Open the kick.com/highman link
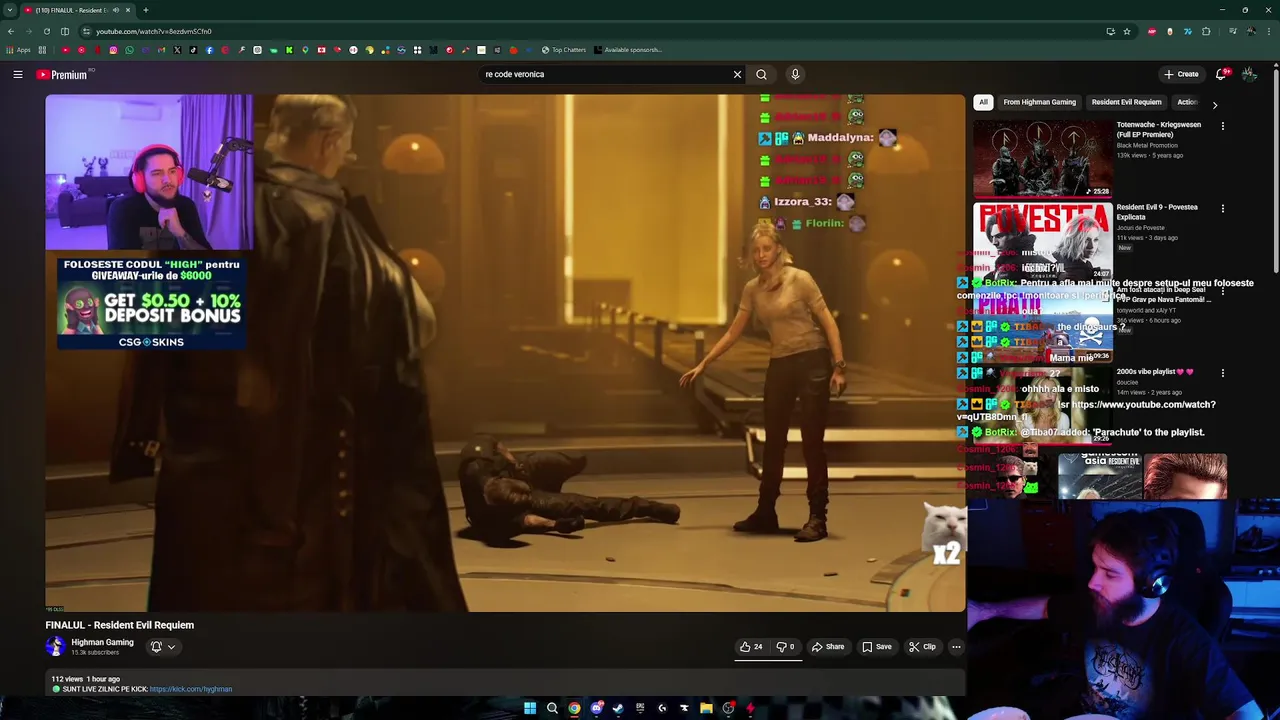The height and width of the screenshot is (720, 1280). click(190, 689)
